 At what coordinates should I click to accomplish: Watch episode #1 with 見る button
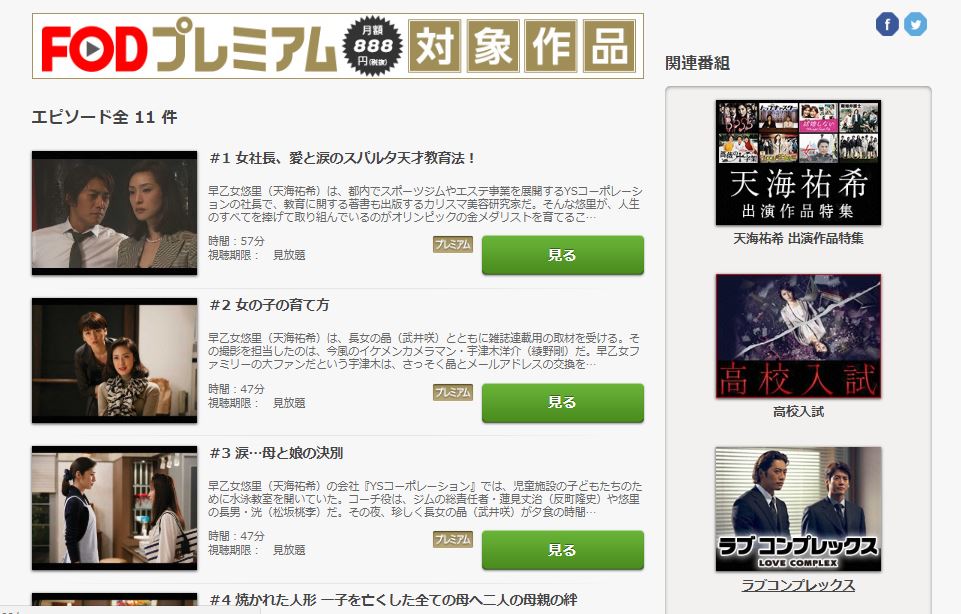563,255
